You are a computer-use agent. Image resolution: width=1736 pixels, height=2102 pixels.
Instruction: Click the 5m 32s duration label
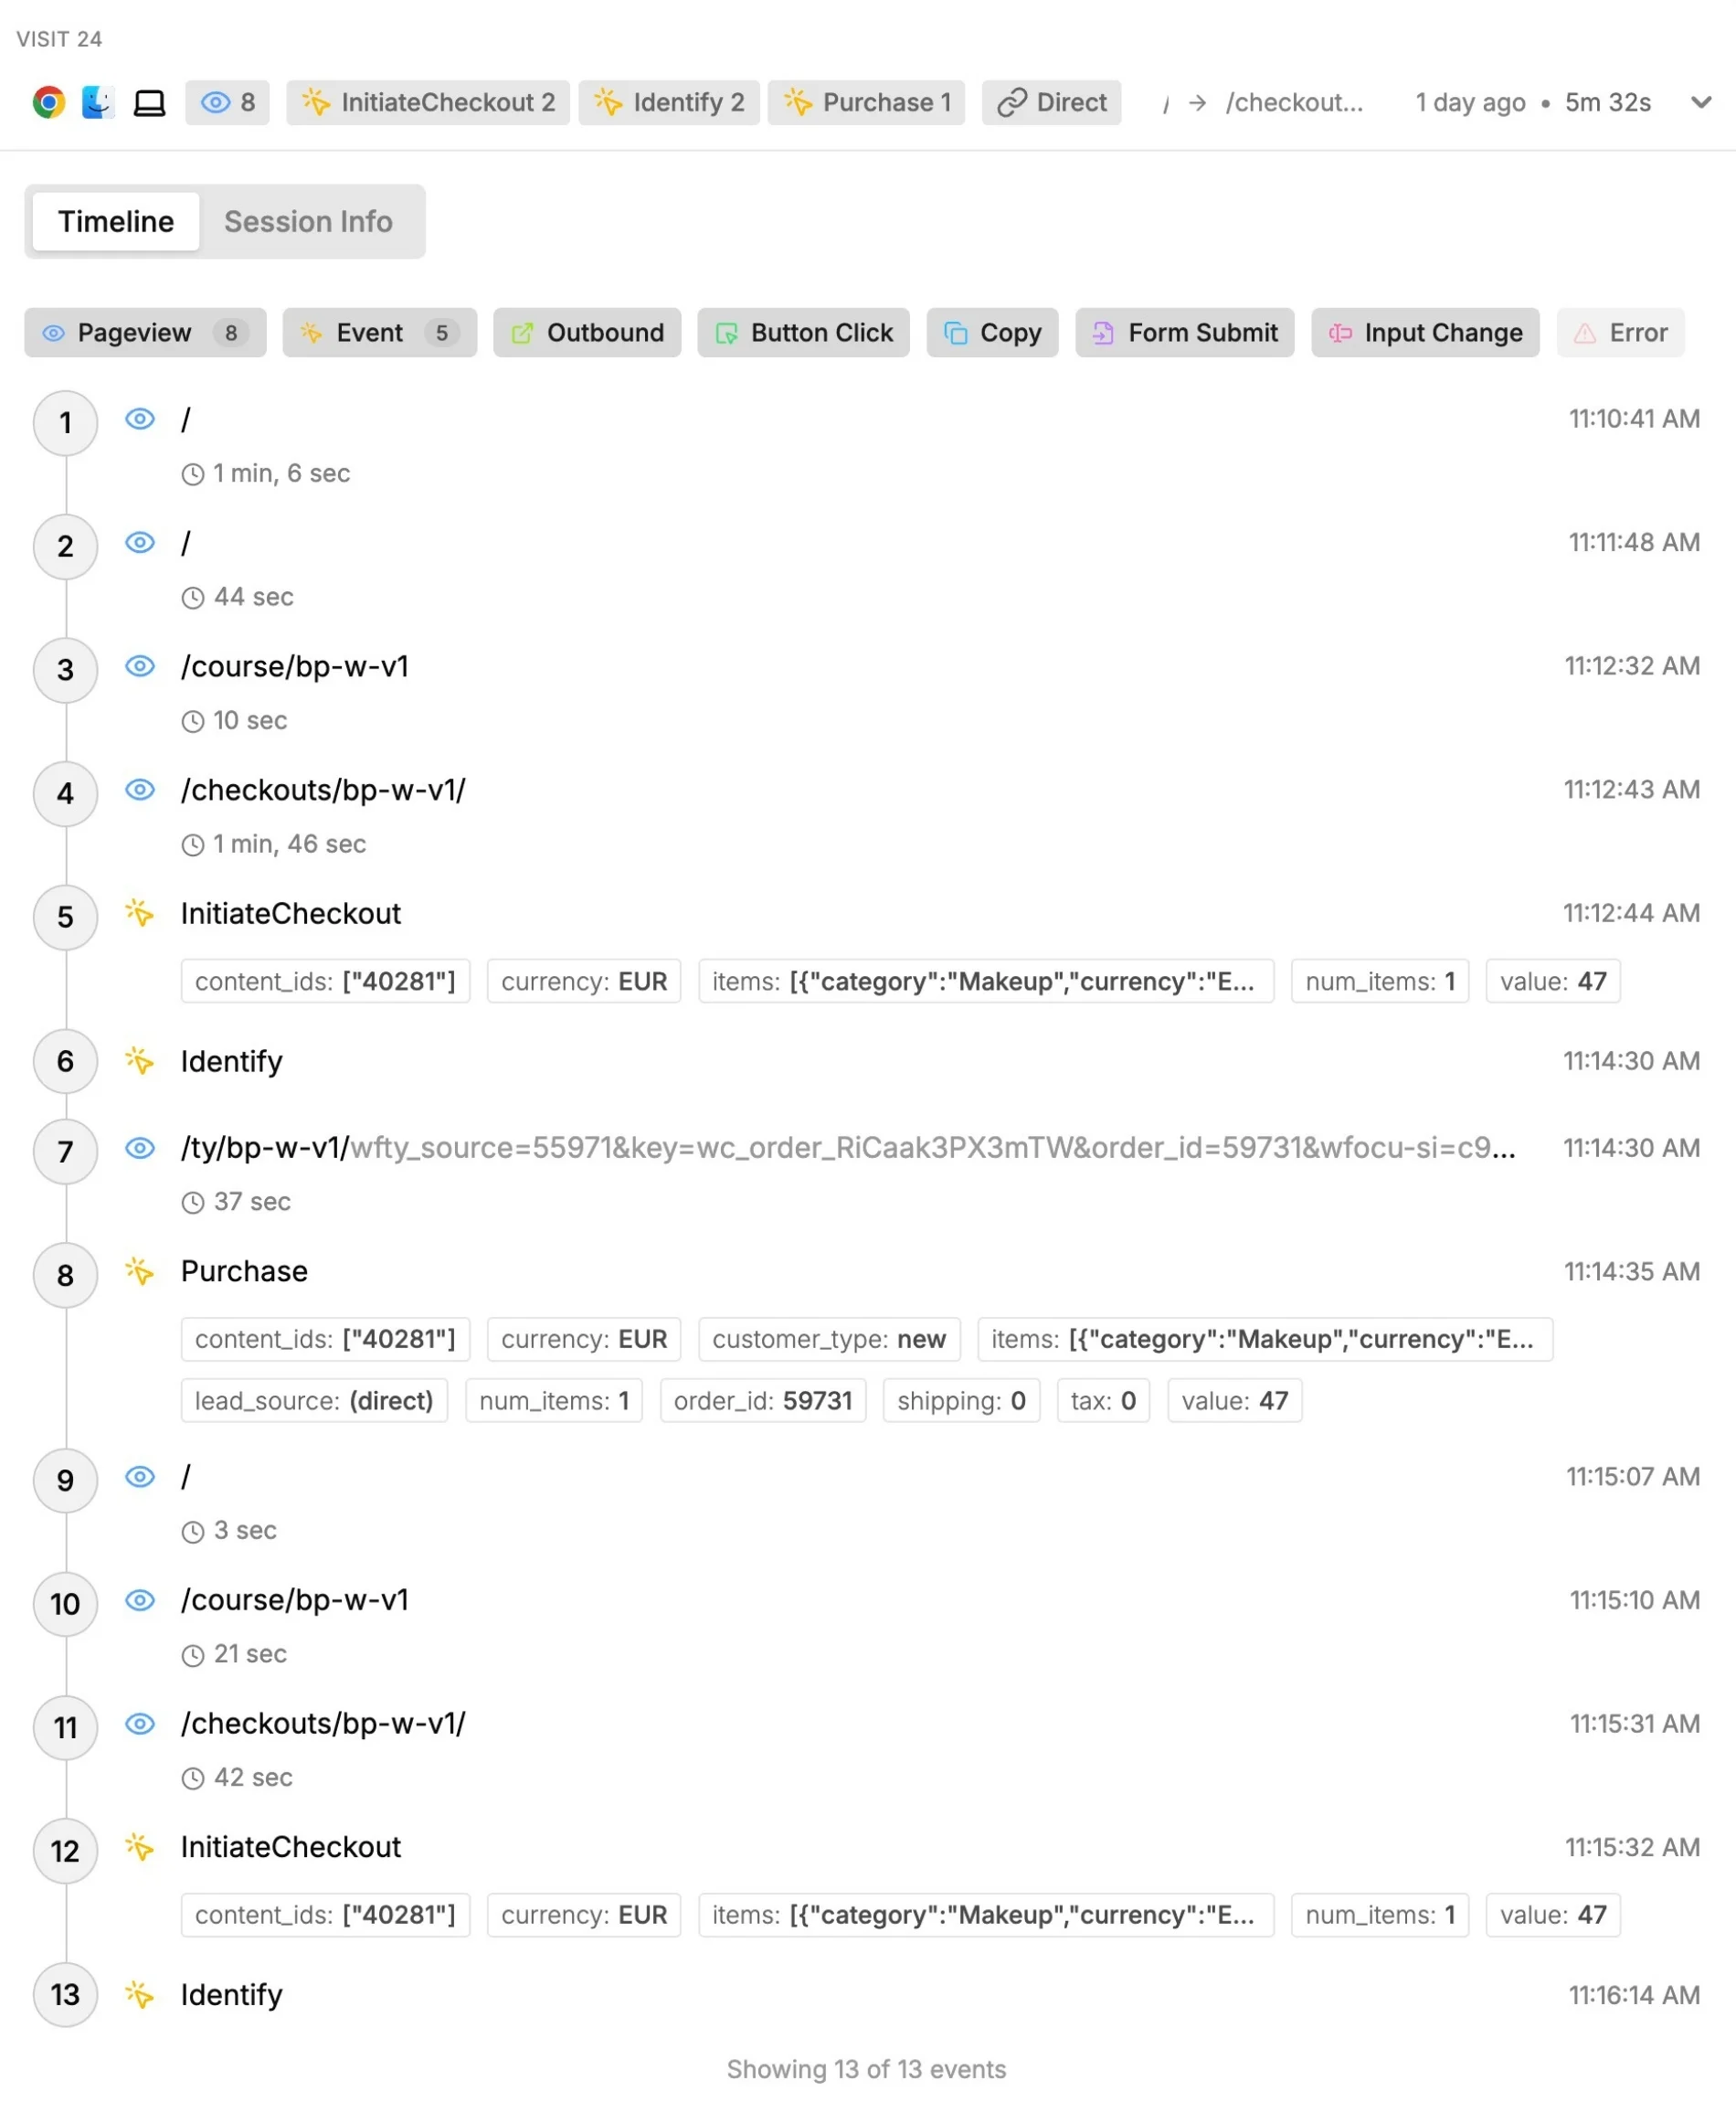(x=1607, y=102)
